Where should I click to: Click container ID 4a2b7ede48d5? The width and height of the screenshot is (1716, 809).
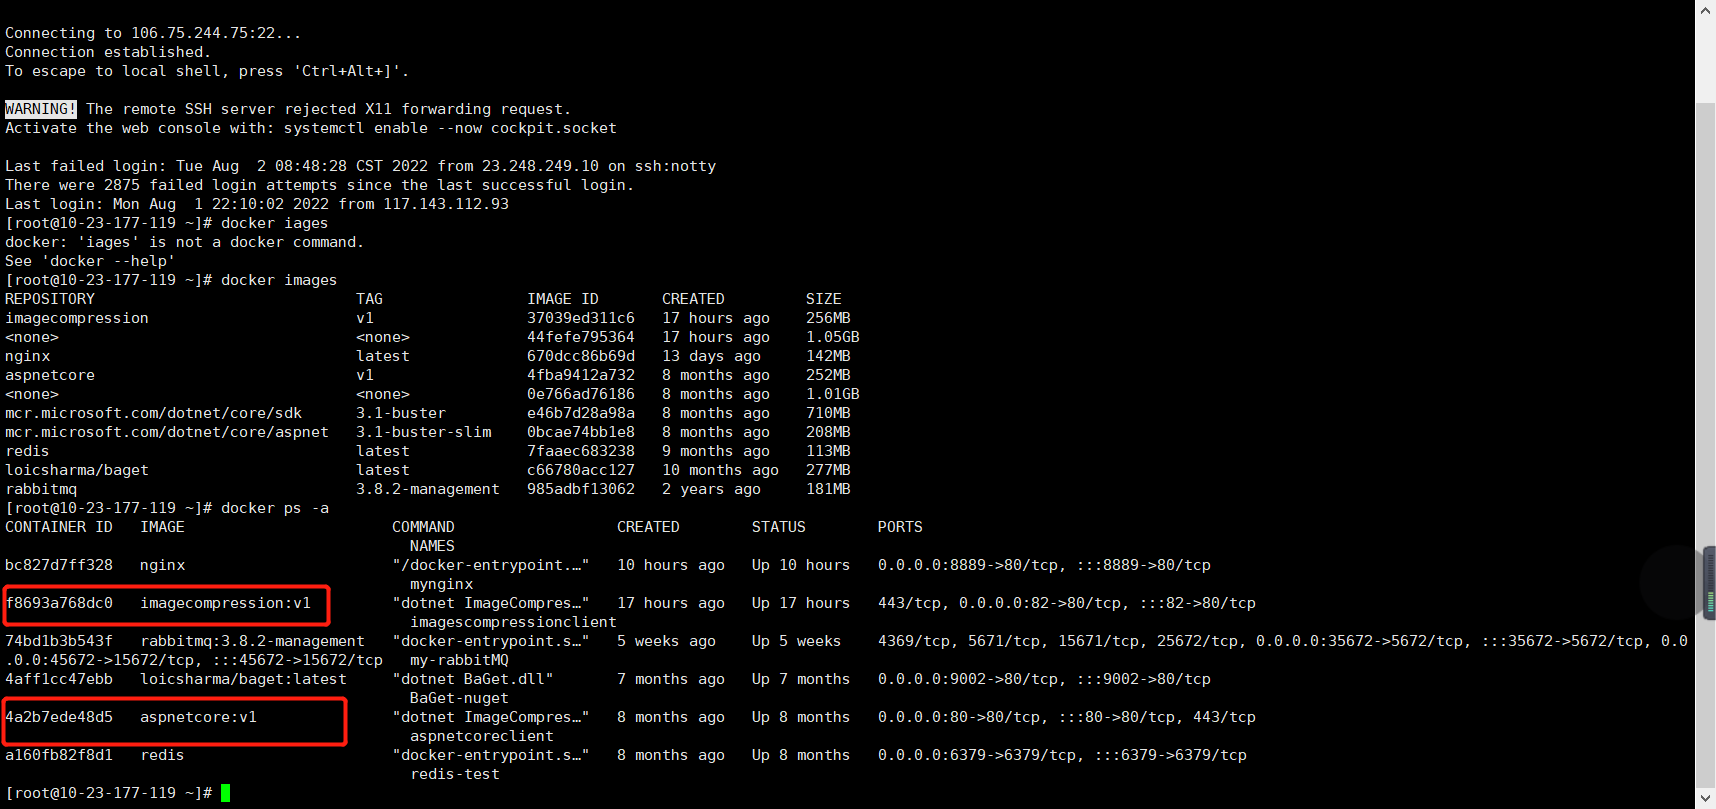59,717
